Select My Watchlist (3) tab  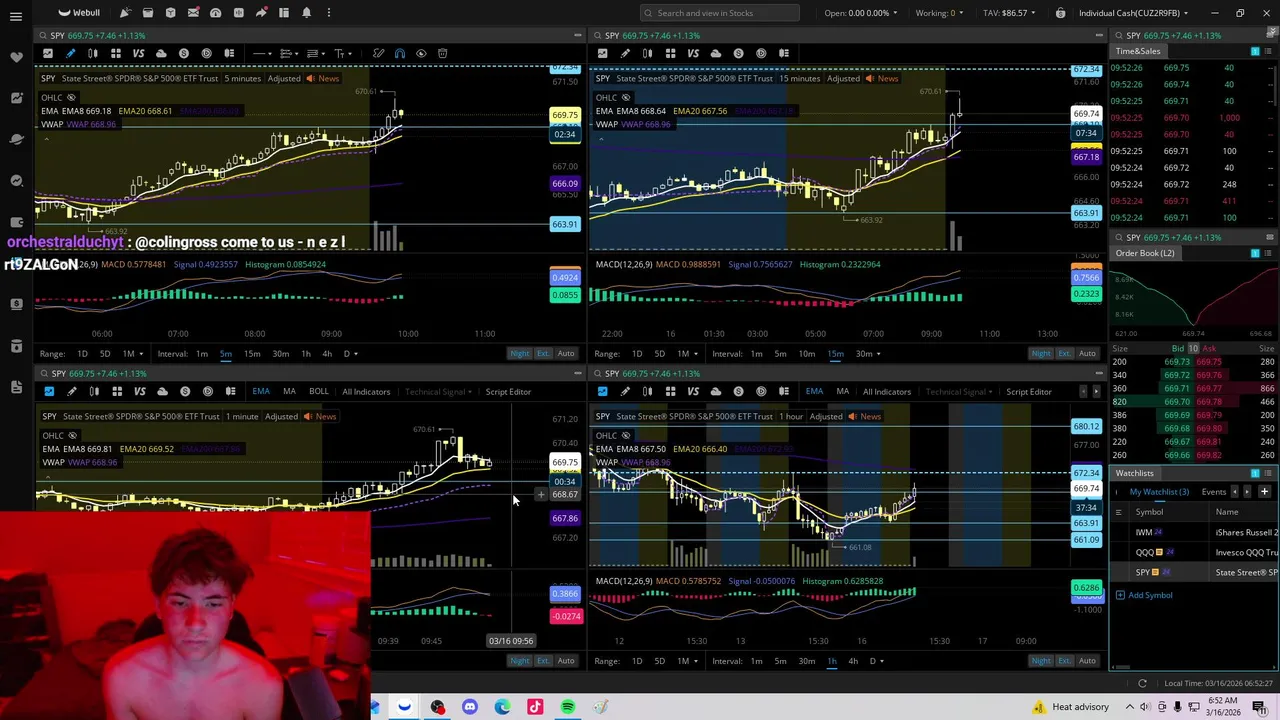[1159, 491]
